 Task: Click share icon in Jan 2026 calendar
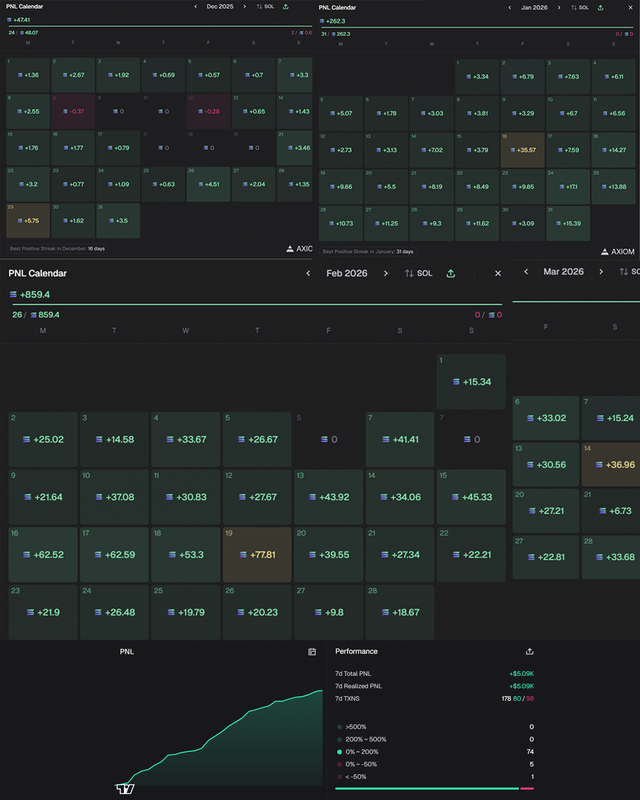[600, 8]
